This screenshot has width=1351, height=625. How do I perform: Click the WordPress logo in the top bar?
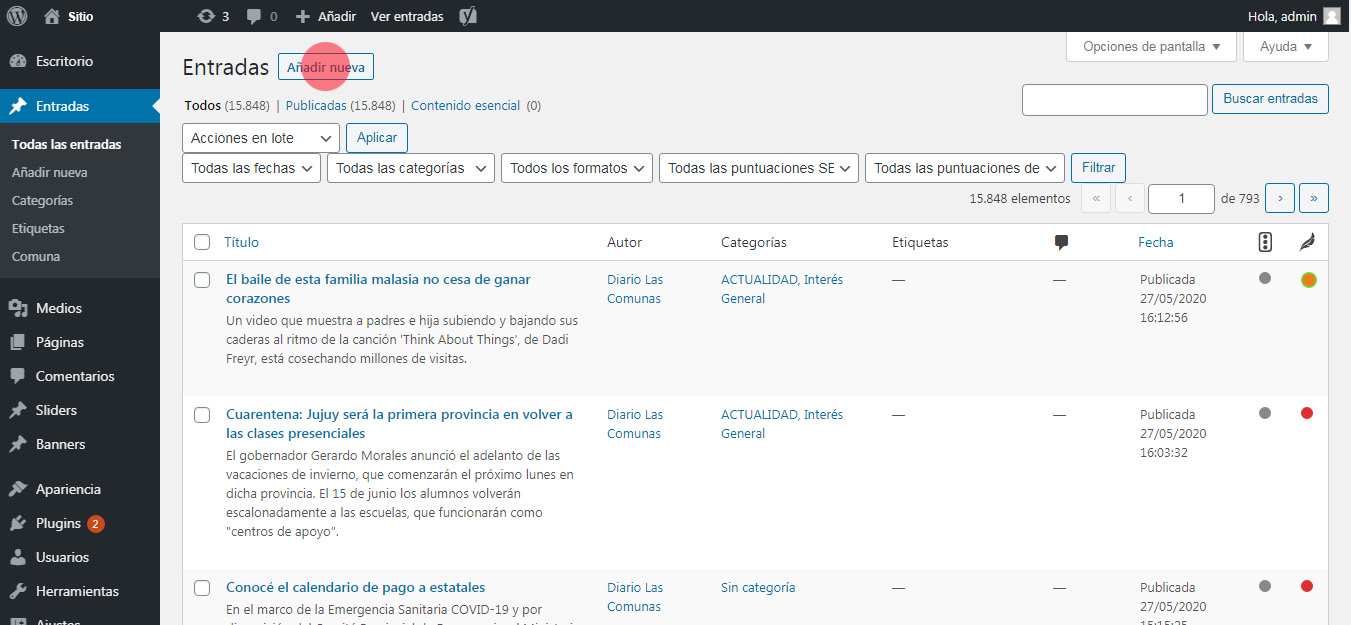tap(16, 16)
